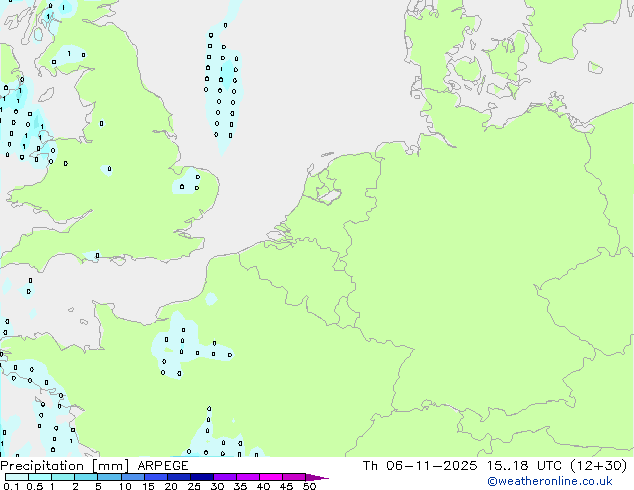The height and width of the screenshot is (490, 634).
Task: Pick the bright magenta legend swatch after 40
Action: point(271,477)
